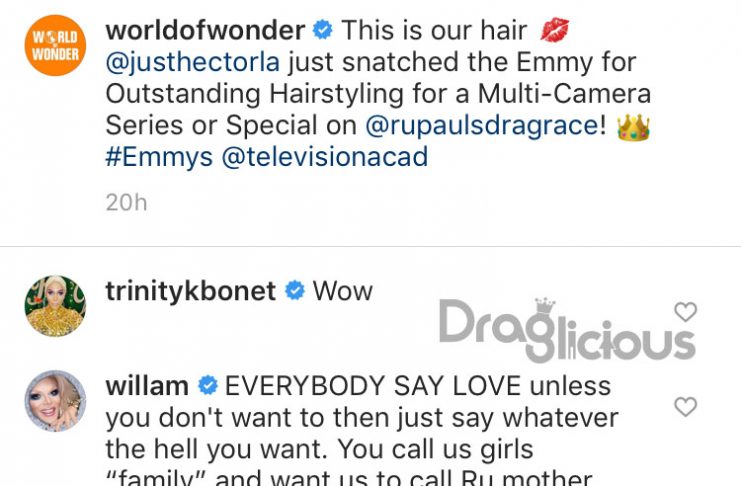Viewport: 741px width, 486px height.
Task: Open trinitykbonet's profile picture
Action: tap(55, 306)
